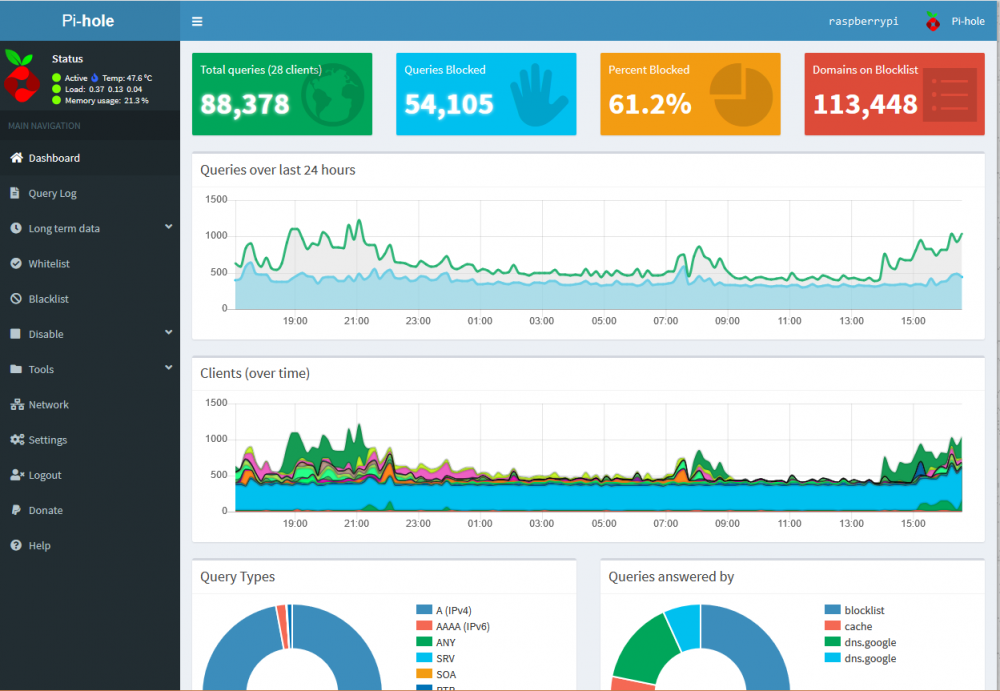Click the Domains on Blocklist red card
This screenshot has width=1000, height=691.
[894, 94]
